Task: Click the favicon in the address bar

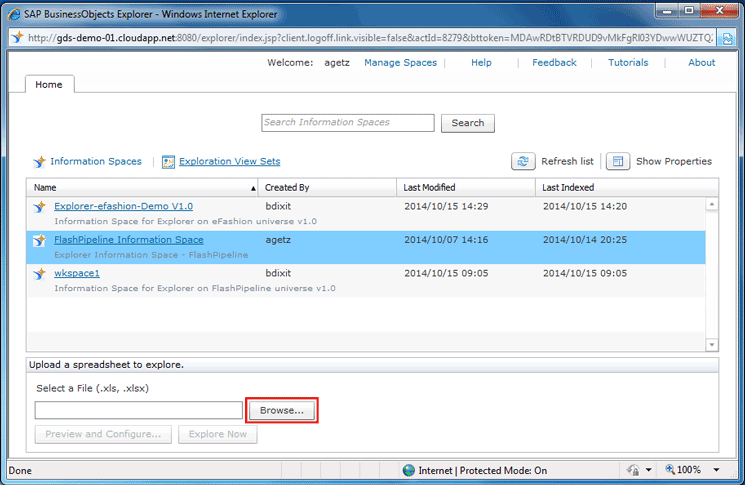Action: click(18, 38)
